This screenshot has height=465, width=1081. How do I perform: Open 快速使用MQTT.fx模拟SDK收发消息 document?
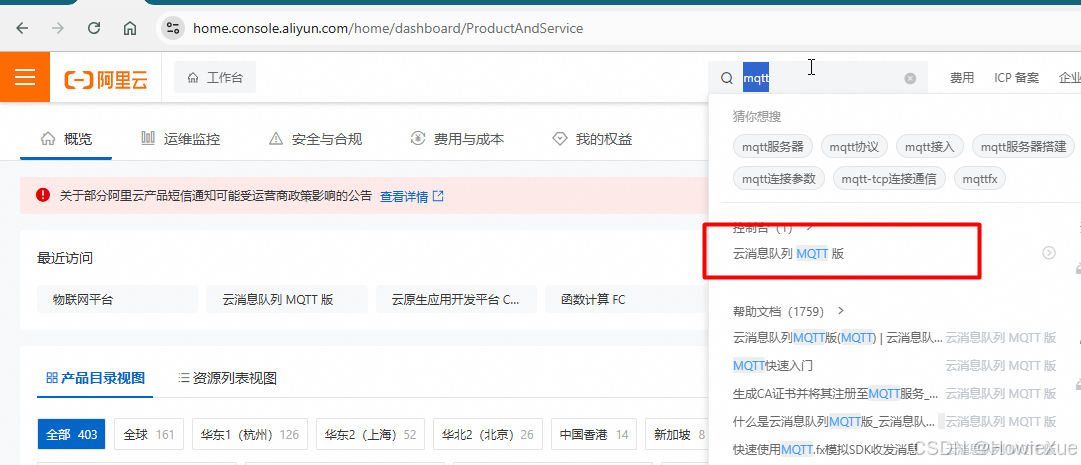point(826,450)
